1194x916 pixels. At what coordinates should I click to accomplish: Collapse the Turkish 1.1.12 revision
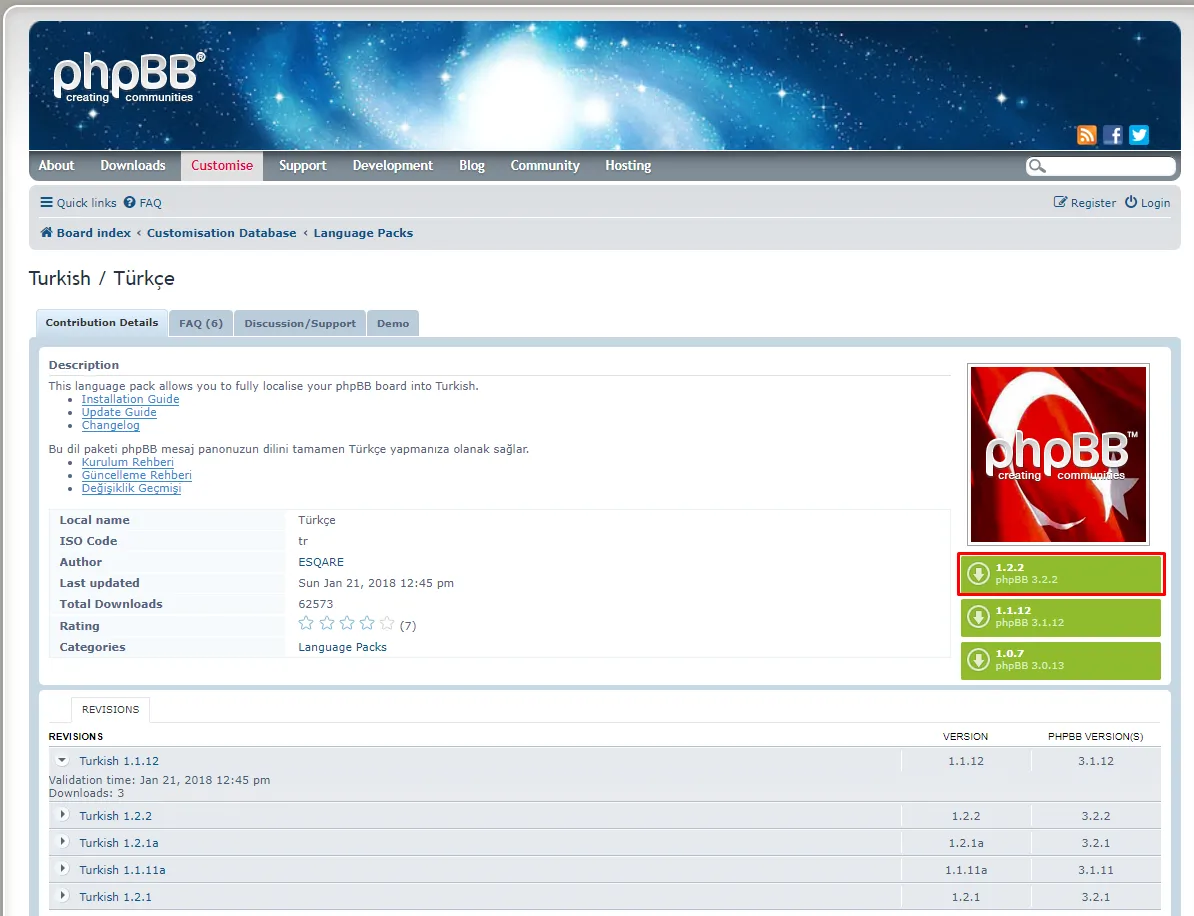(62, 761)
